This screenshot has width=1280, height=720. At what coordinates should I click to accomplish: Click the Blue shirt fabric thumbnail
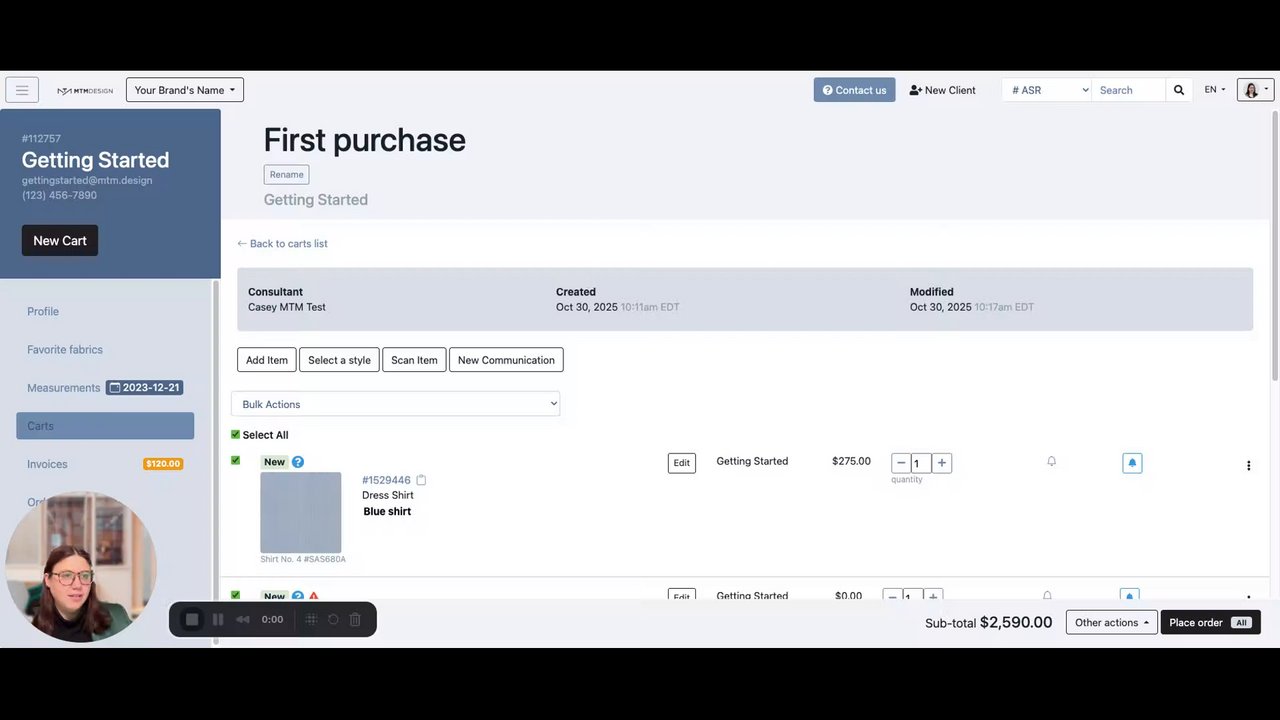(301, 512)
